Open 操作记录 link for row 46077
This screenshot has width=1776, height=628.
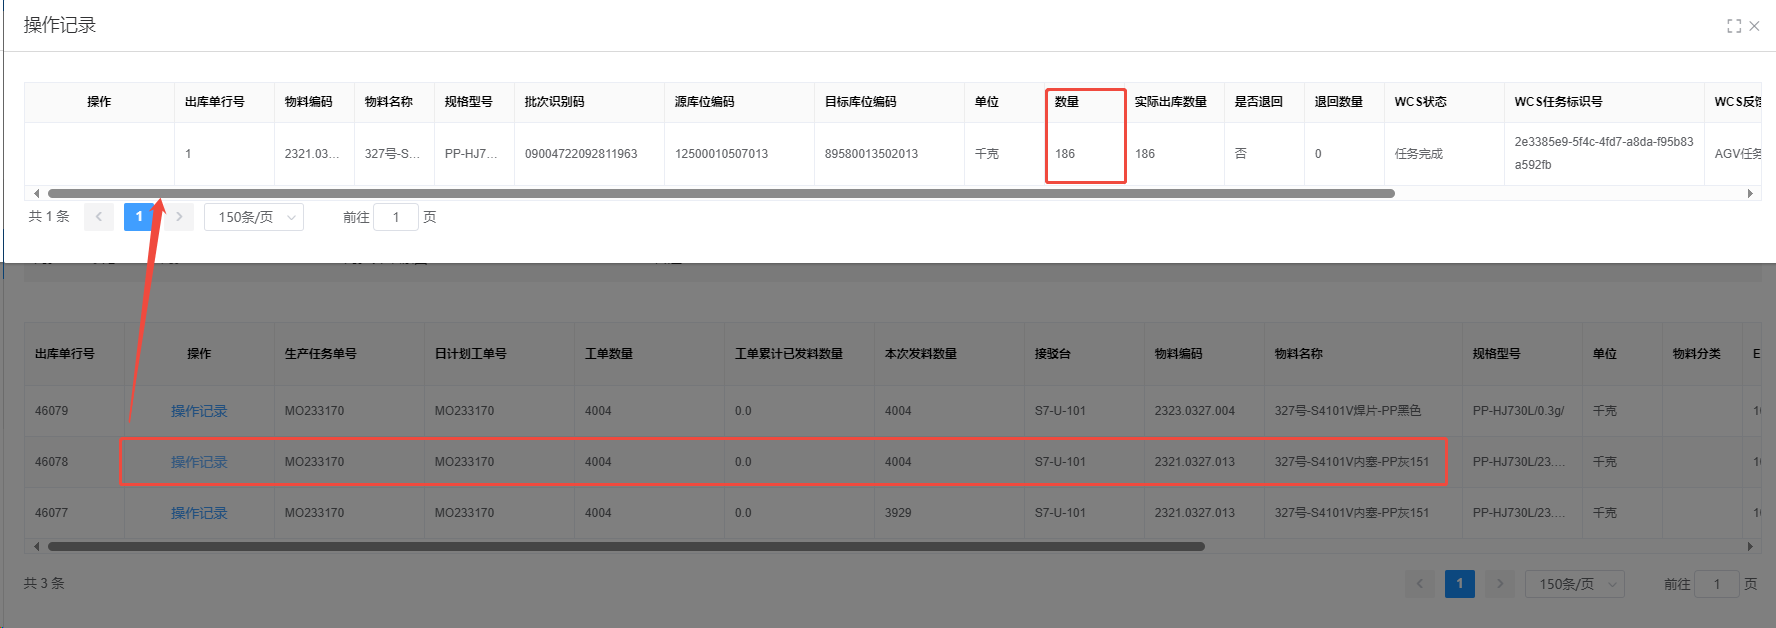199,513
